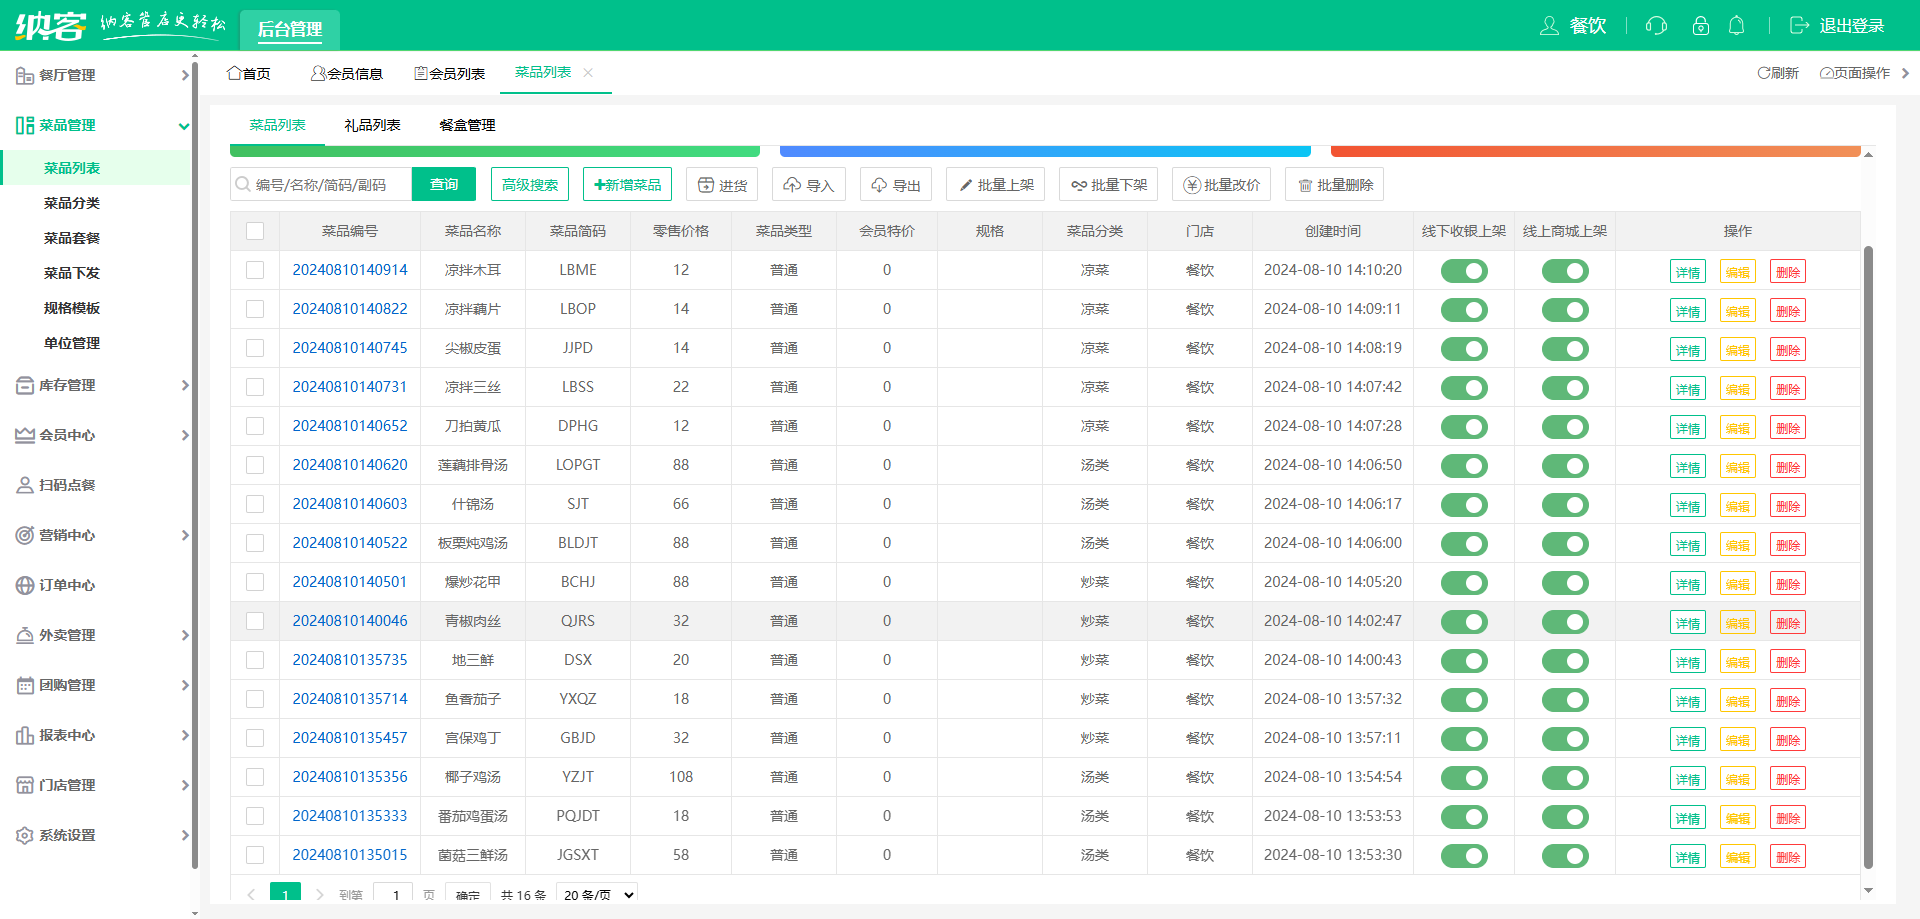Click the 批量删除 batch delete button

point(1335,185)
